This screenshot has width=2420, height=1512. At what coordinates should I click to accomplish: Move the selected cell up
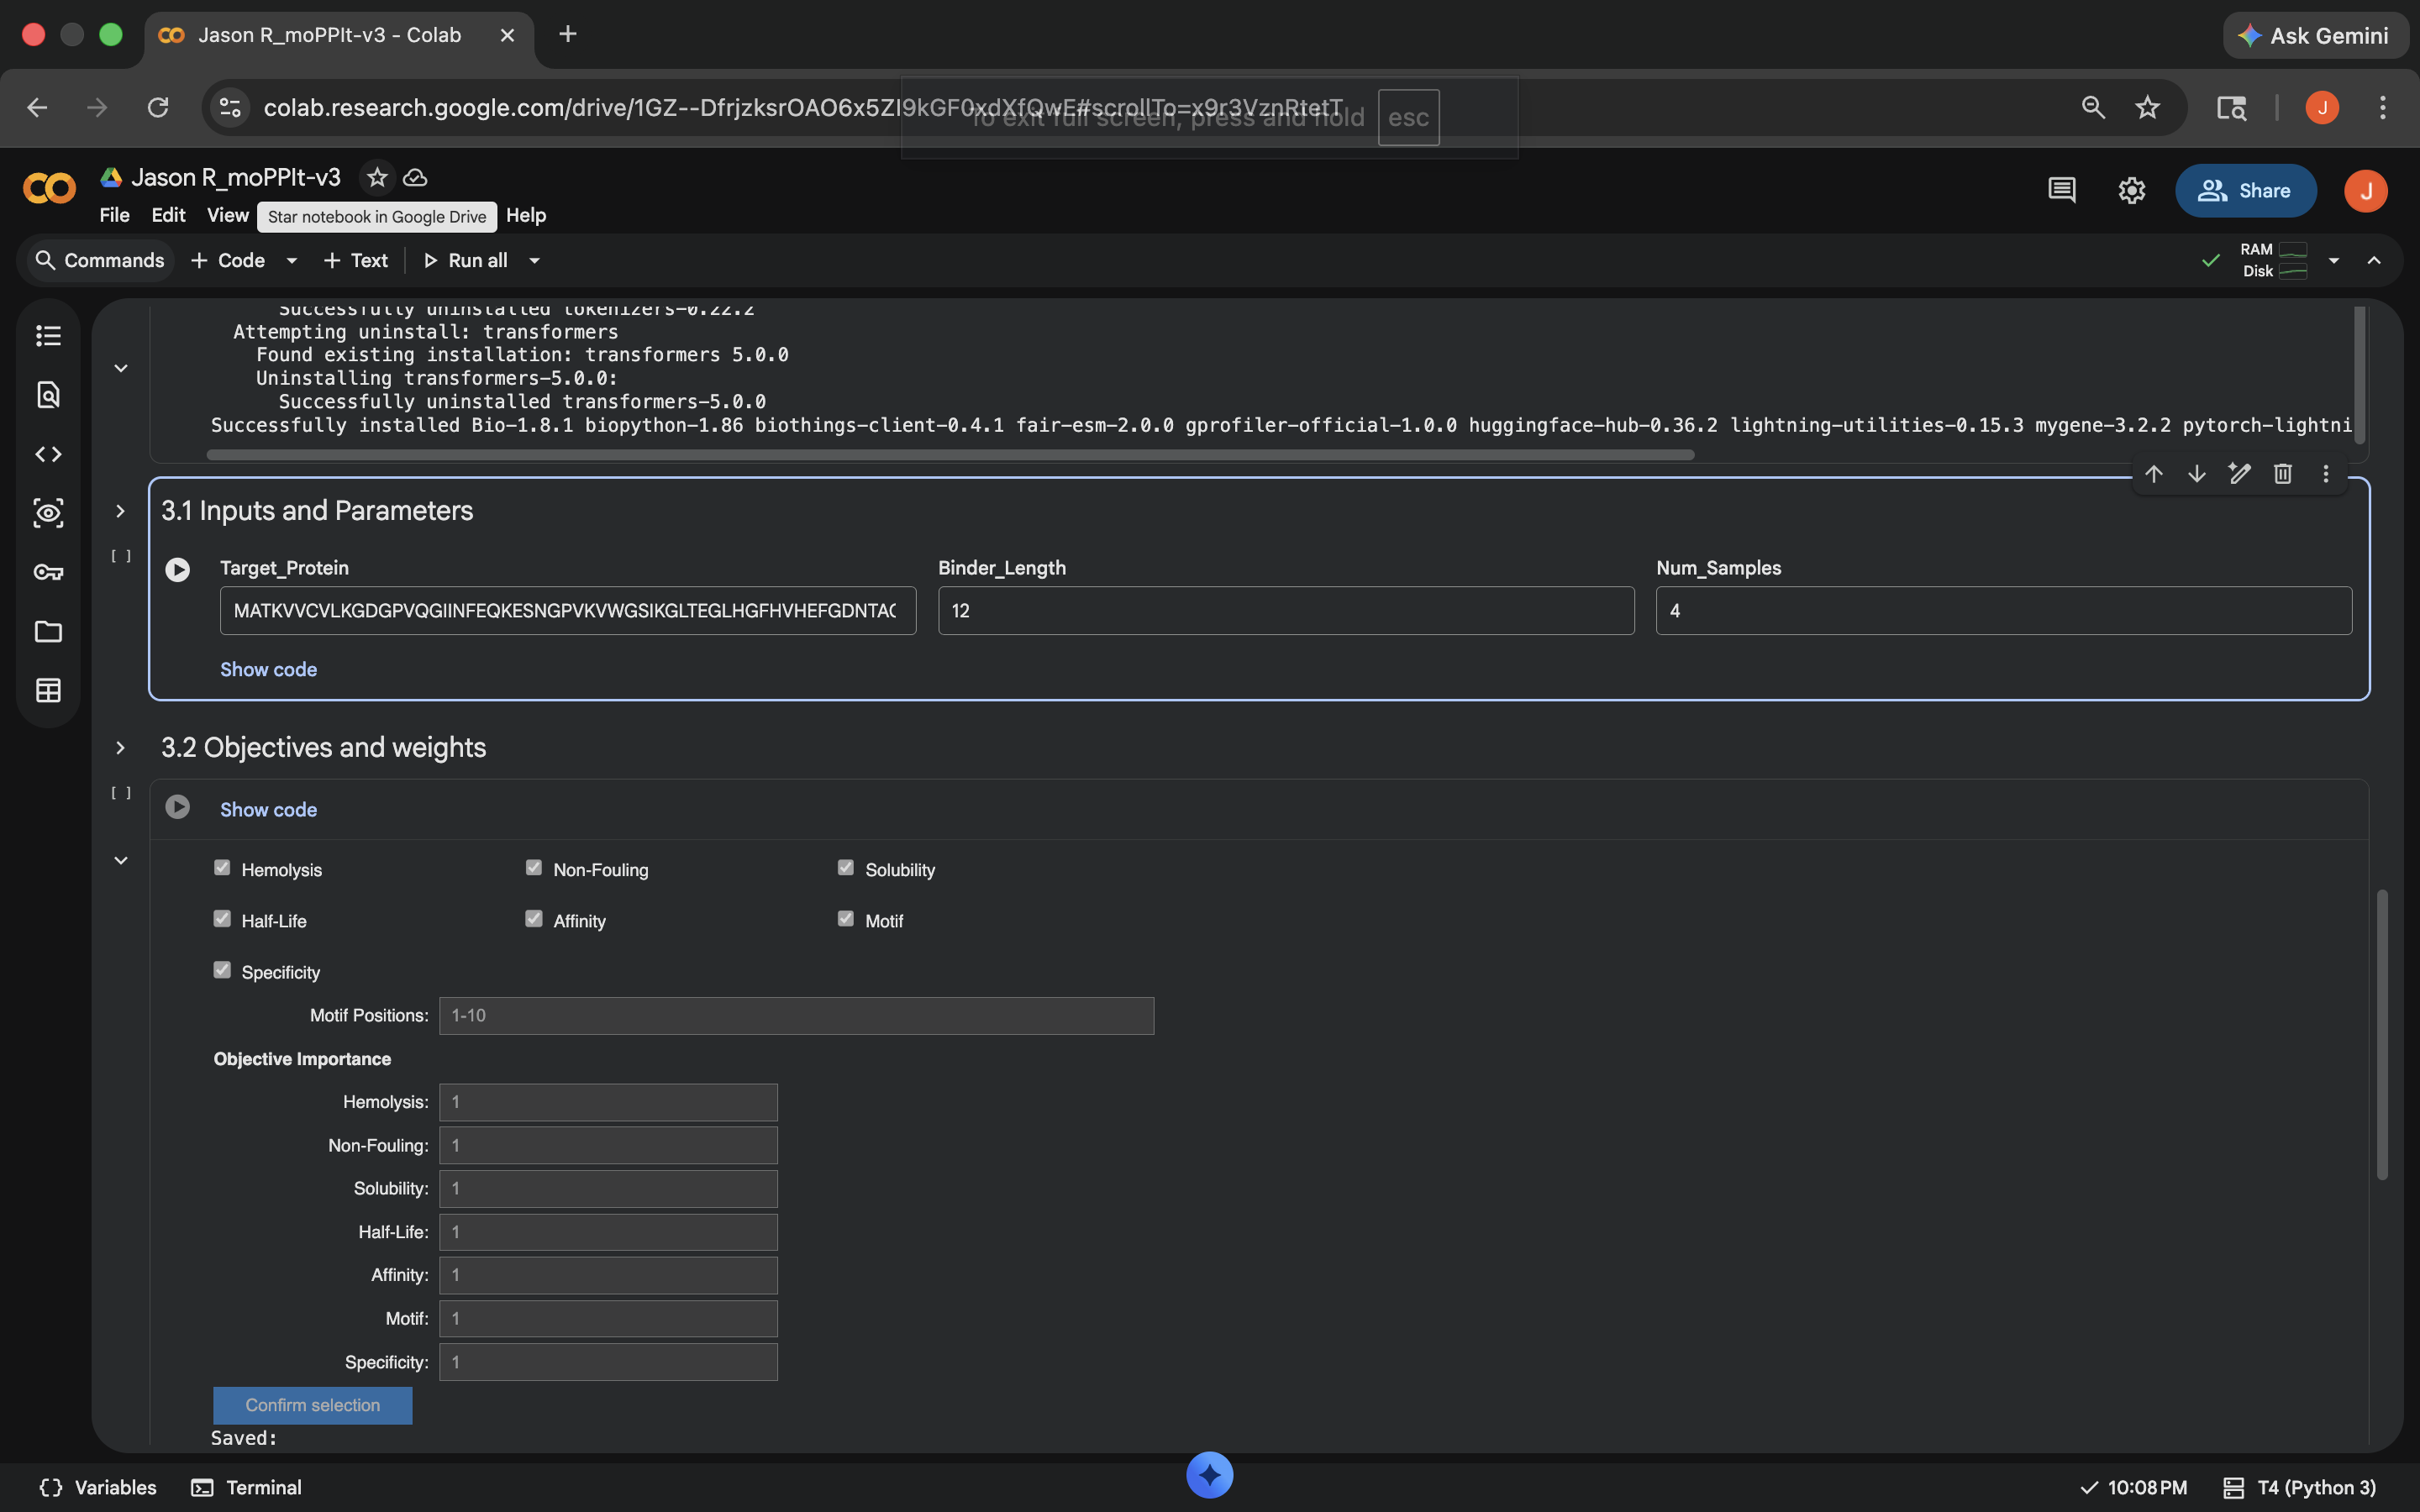point(2154,473)
